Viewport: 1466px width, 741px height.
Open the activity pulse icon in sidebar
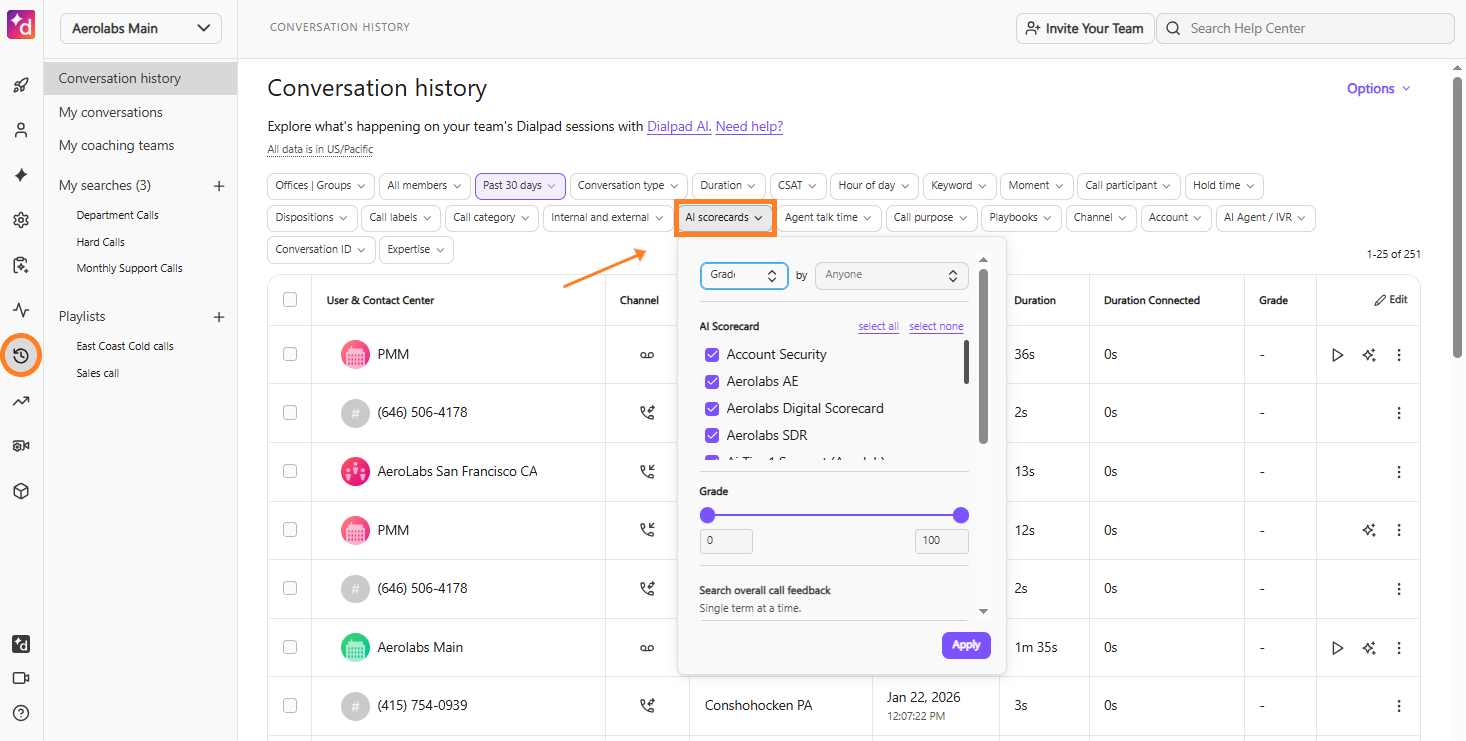pos(21,310)
